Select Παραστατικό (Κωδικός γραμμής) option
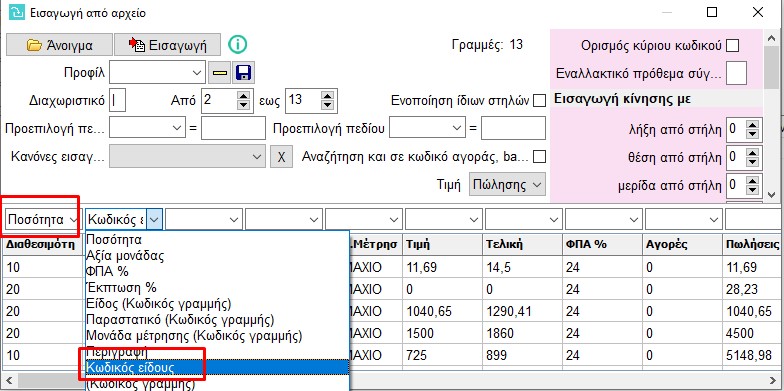The image size is (784, 391). [x=218, y=320]
